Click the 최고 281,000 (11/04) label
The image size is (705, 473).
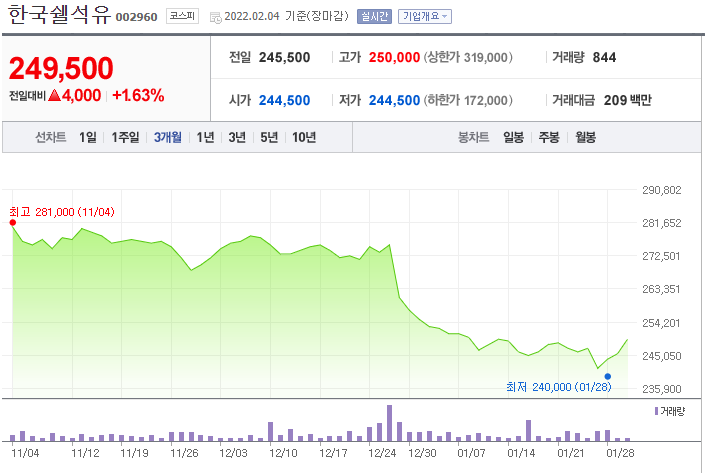pos(62,212)
